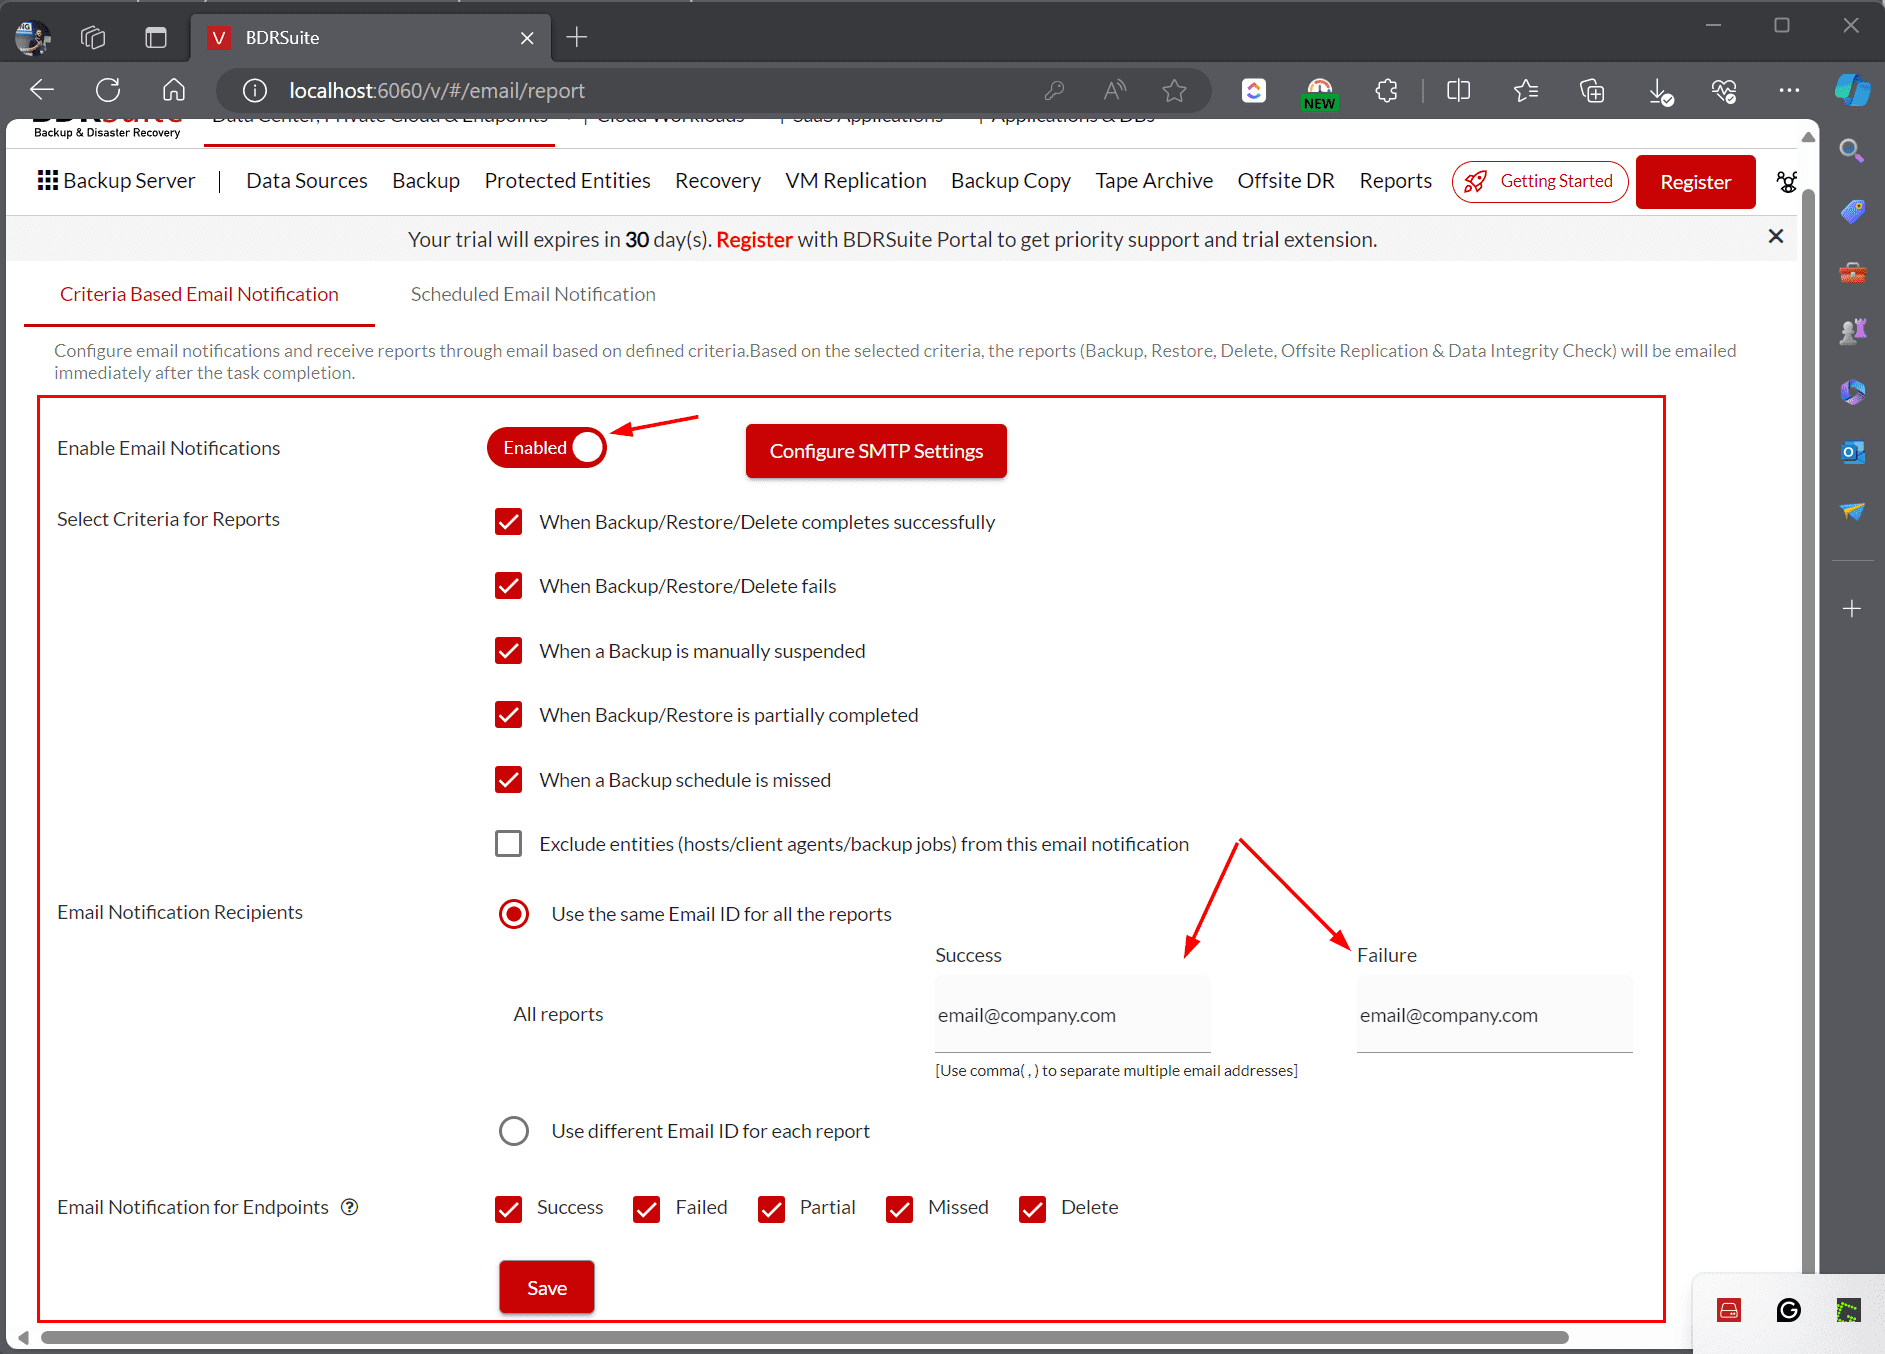
Task: Open Backup menu
Action: [x=426, y=181]
